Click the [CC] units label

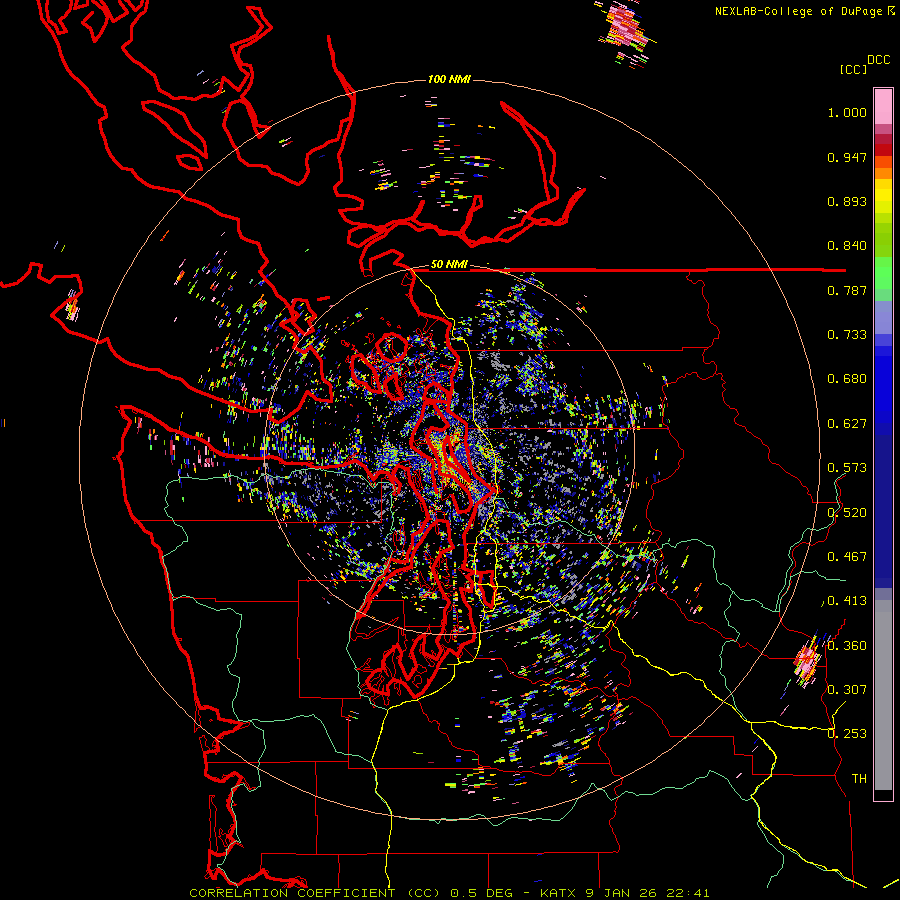[x=854, y=69]
